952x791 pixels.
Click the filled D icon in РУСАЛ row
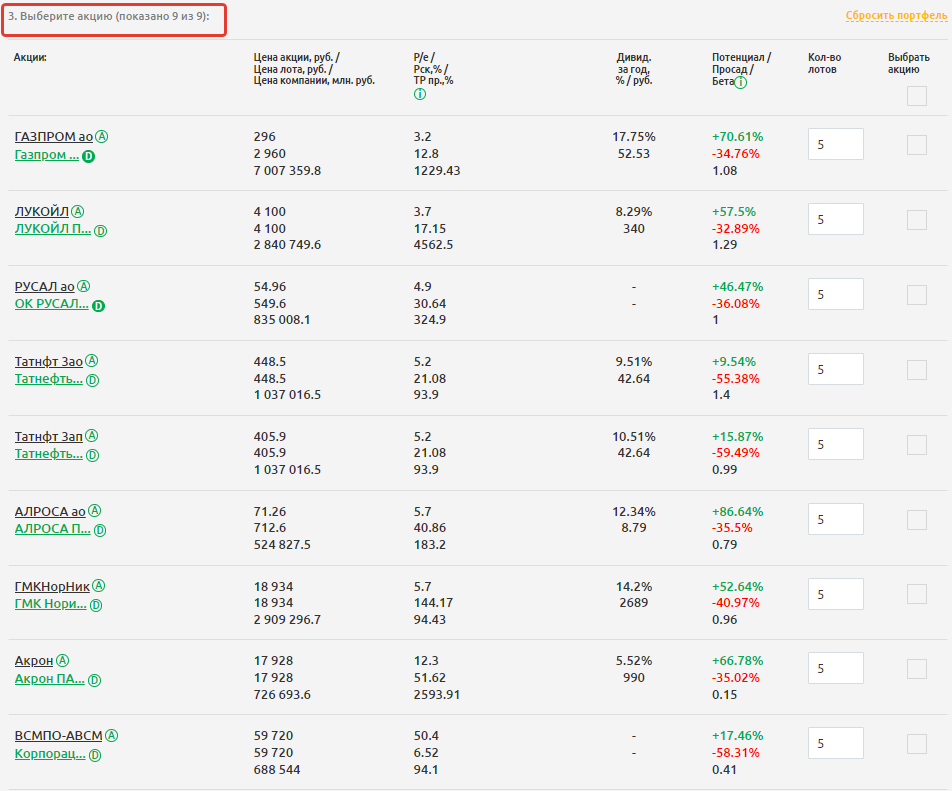[x=98, y=306]
